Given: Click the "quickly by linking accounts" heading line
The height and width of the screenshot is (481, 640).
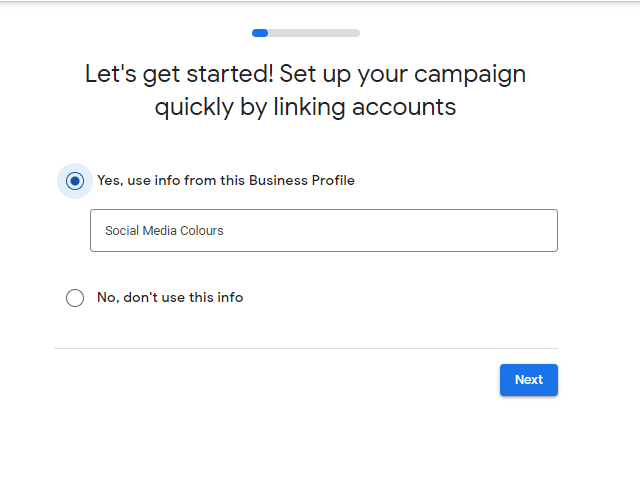Looking at the screenshot, I should pyautogui.click(x=305, y=107).
